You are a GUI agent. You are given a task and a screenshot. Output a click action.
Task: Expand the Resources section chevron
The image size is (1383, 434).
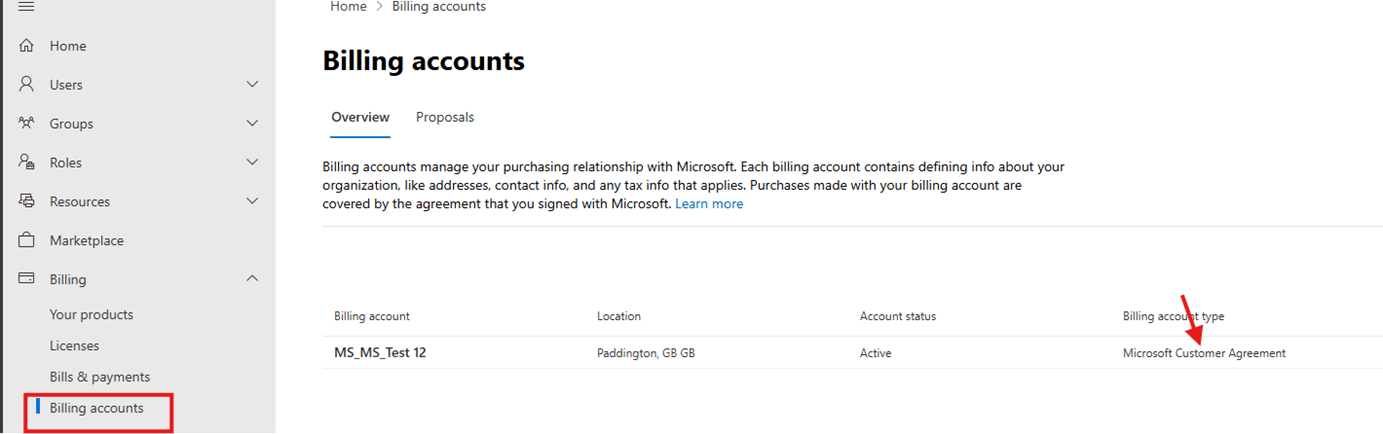tap(252, 202)
